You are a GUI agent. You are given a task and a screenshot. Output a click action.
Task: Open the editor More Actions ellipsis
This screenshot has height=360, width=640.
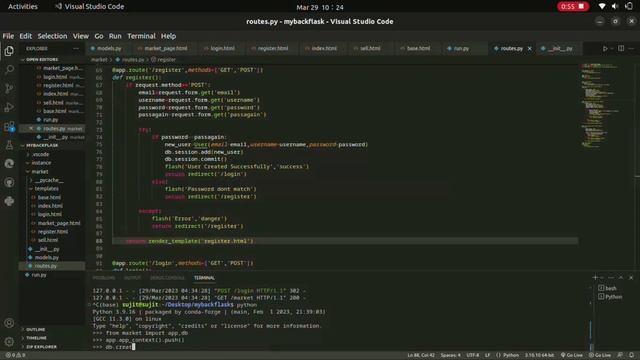coord(631,48)
